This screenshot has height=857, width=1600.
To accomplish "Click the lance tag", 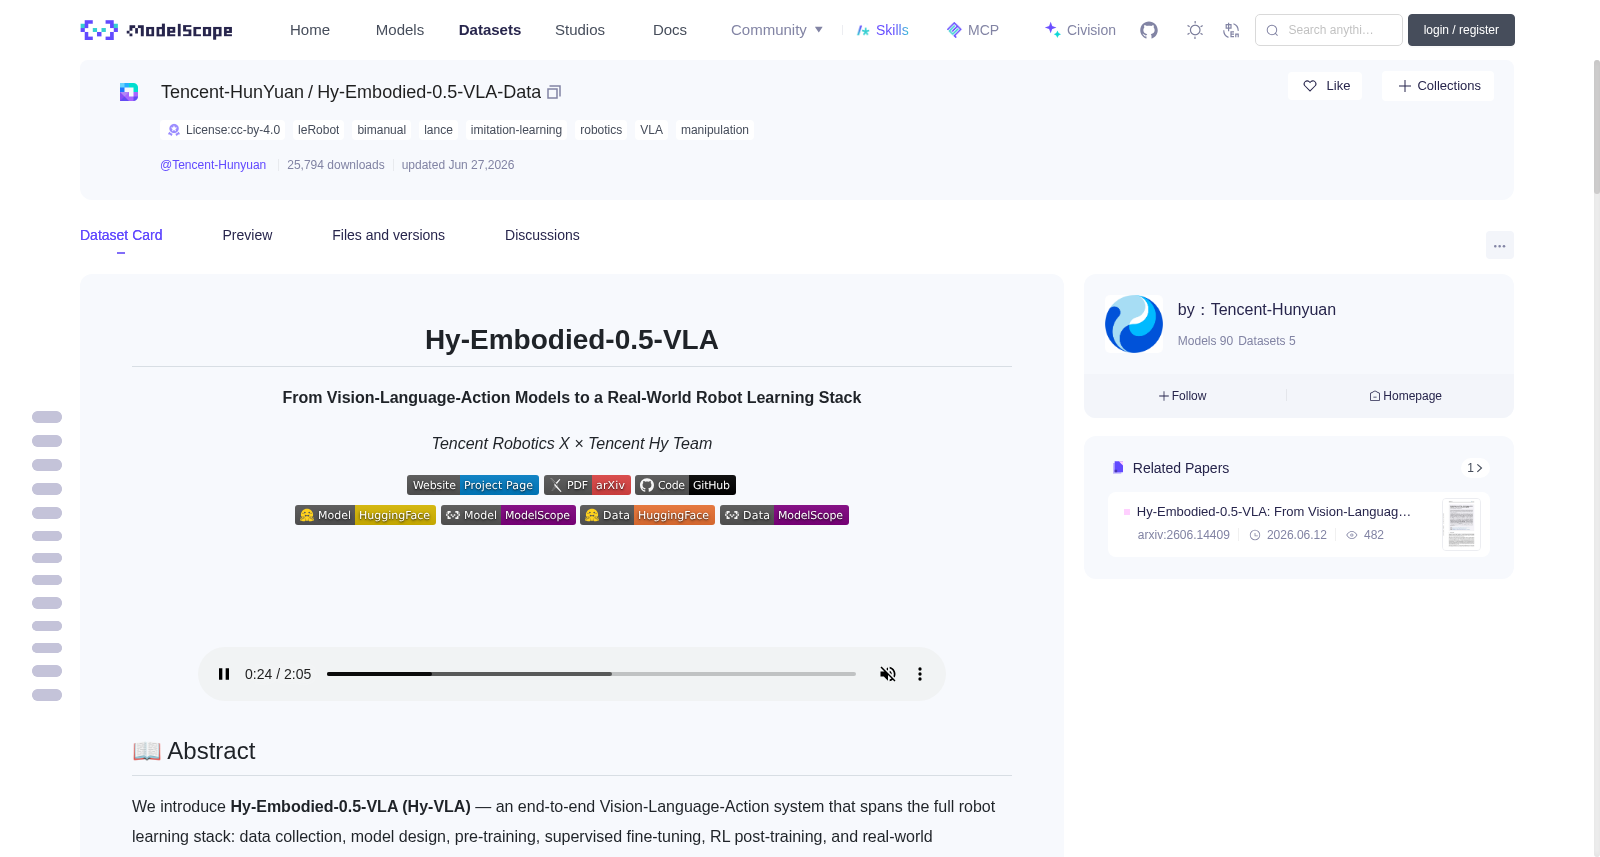I will 438,130.
